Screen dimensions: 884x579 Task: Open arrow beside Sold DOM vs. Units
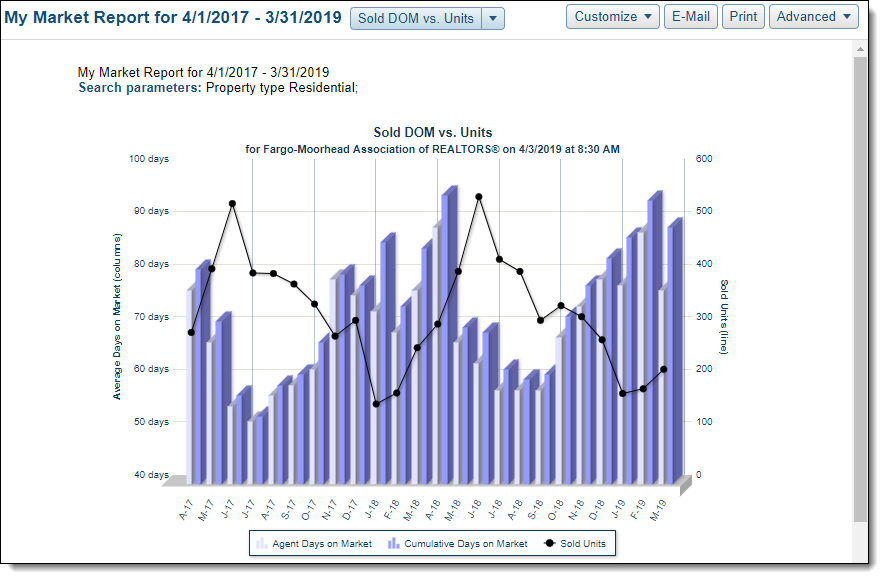493,19
